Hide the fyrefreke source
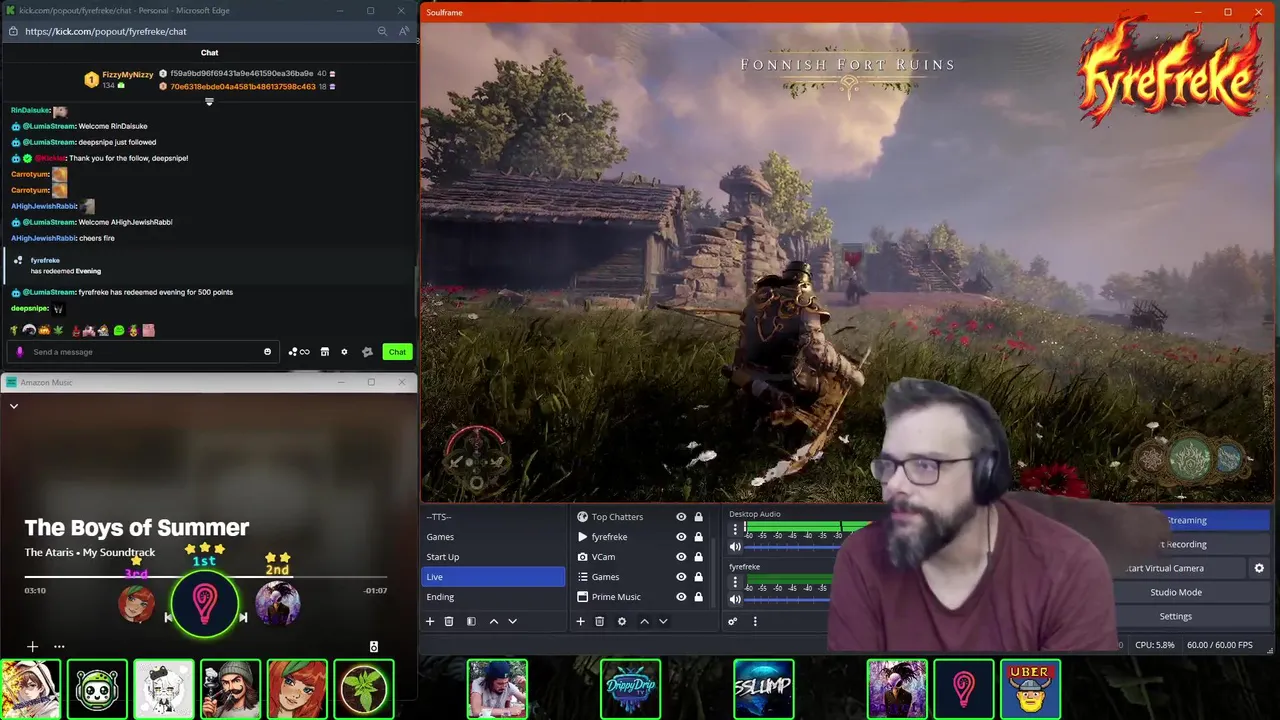 (681, 537)
